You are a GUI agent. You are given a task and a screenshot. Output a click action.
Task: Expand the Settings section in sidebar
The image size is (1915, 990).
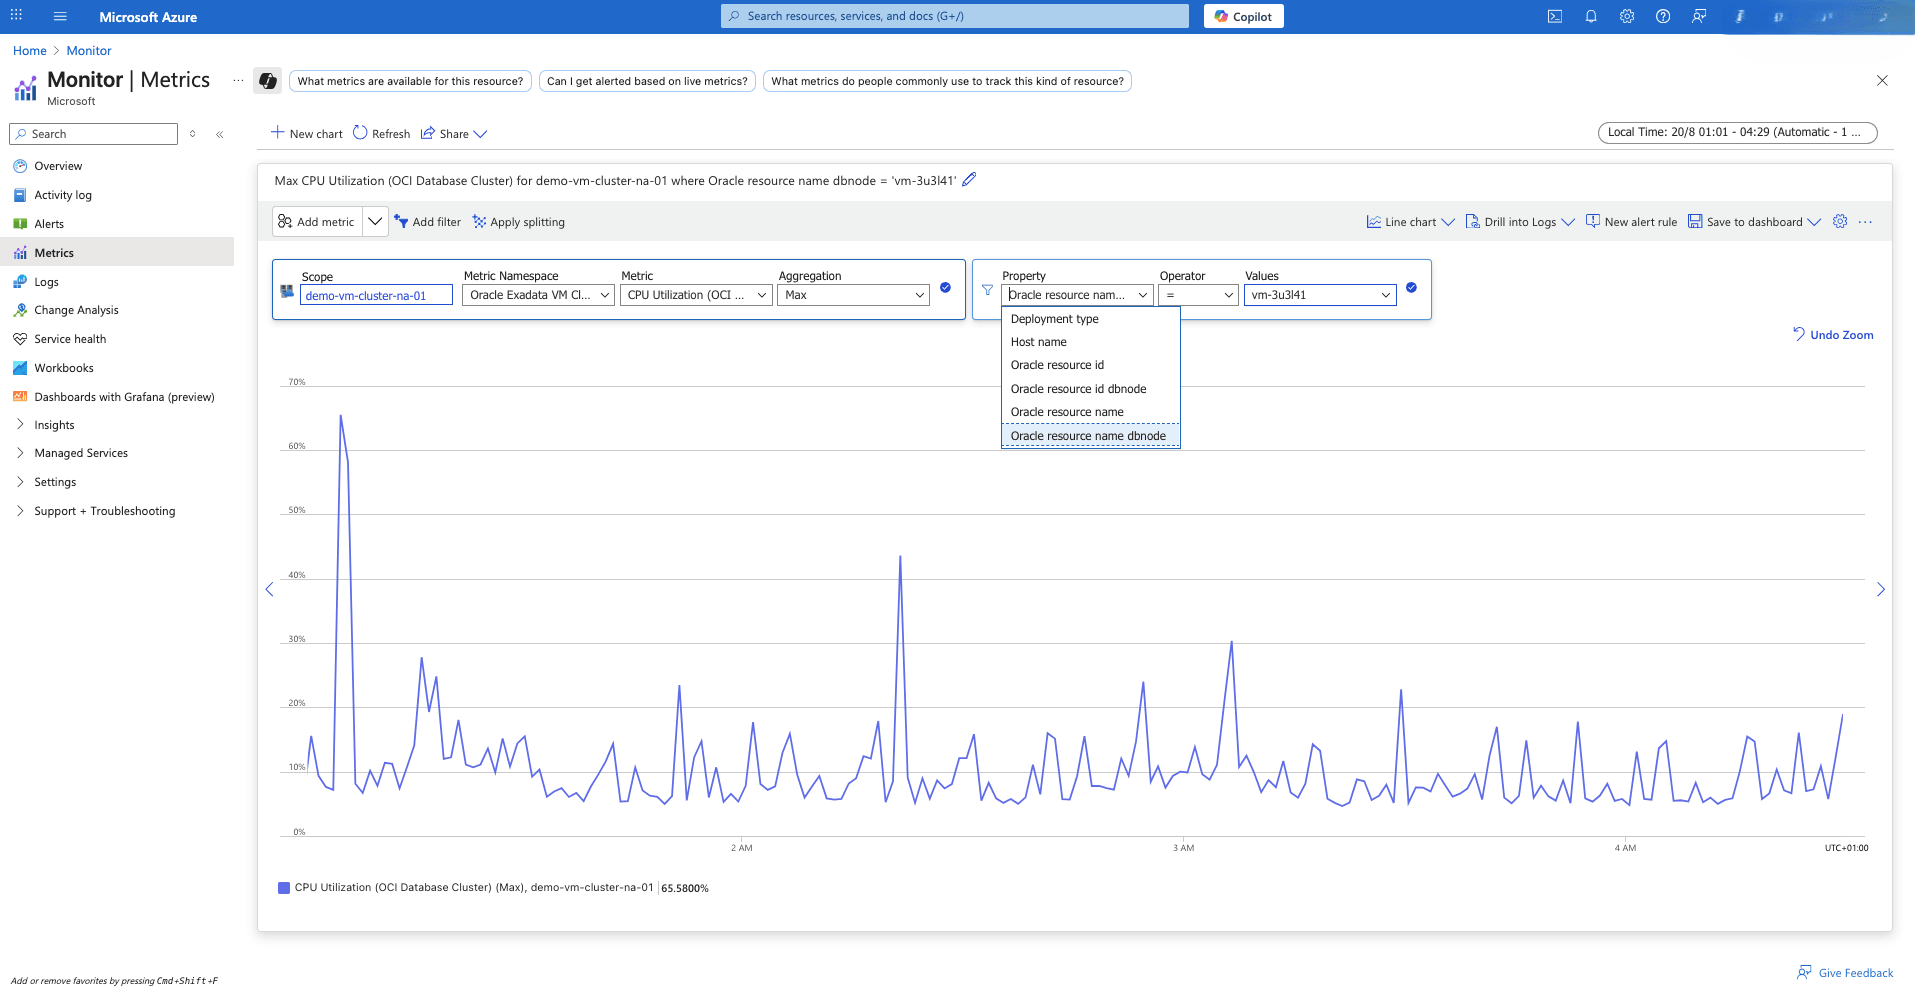pyautogui.click(x=20, y=482)
